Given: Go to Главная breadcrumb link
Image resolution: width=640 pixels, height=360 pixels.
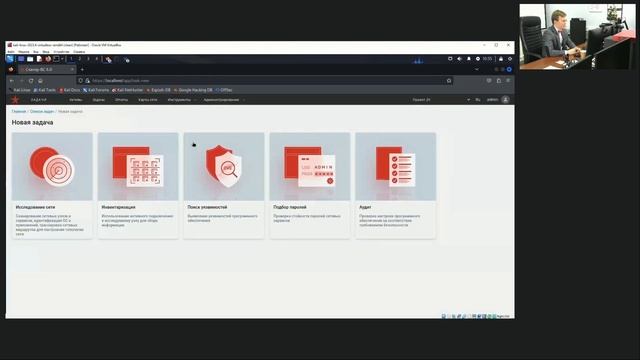Looking at the screenshot, I should click(19, 111).
